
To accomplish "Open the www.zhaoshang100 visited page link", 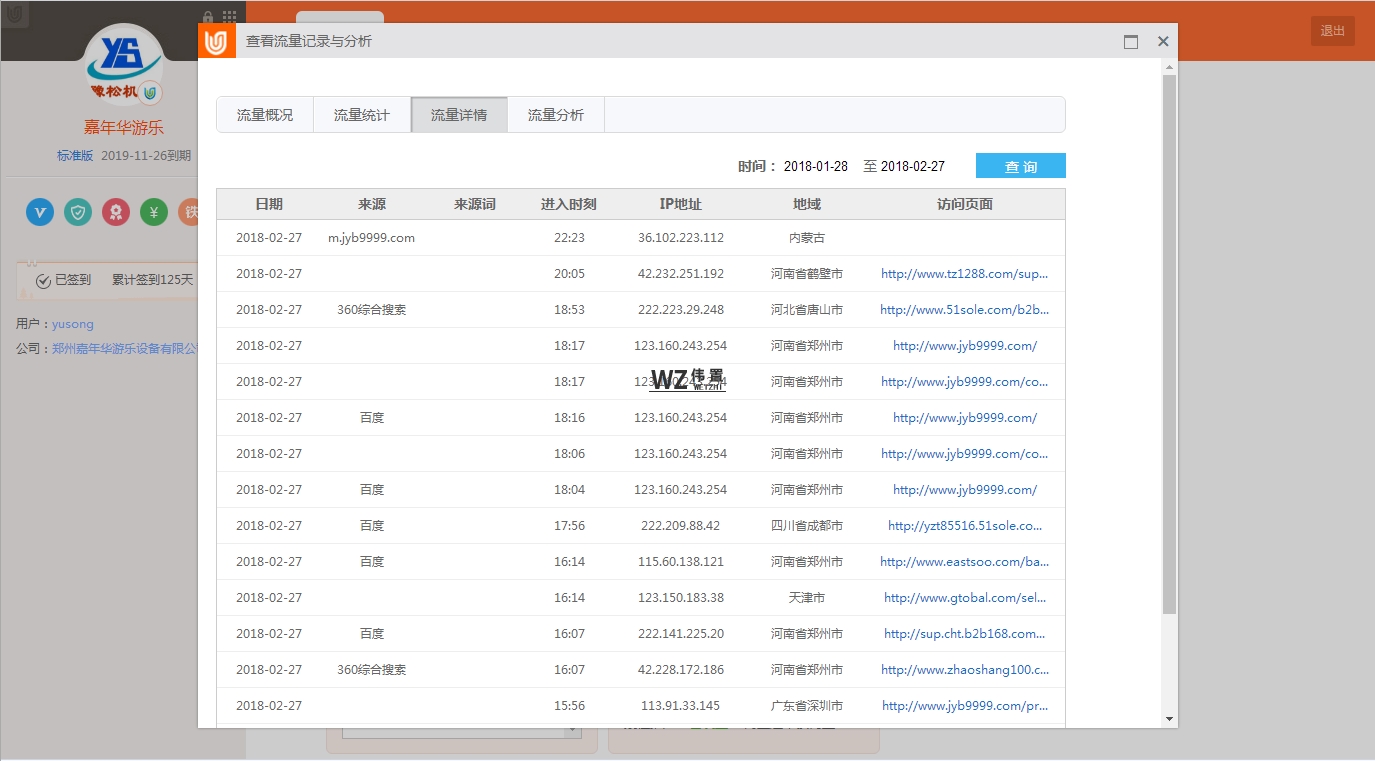I will tap(964, 670).
